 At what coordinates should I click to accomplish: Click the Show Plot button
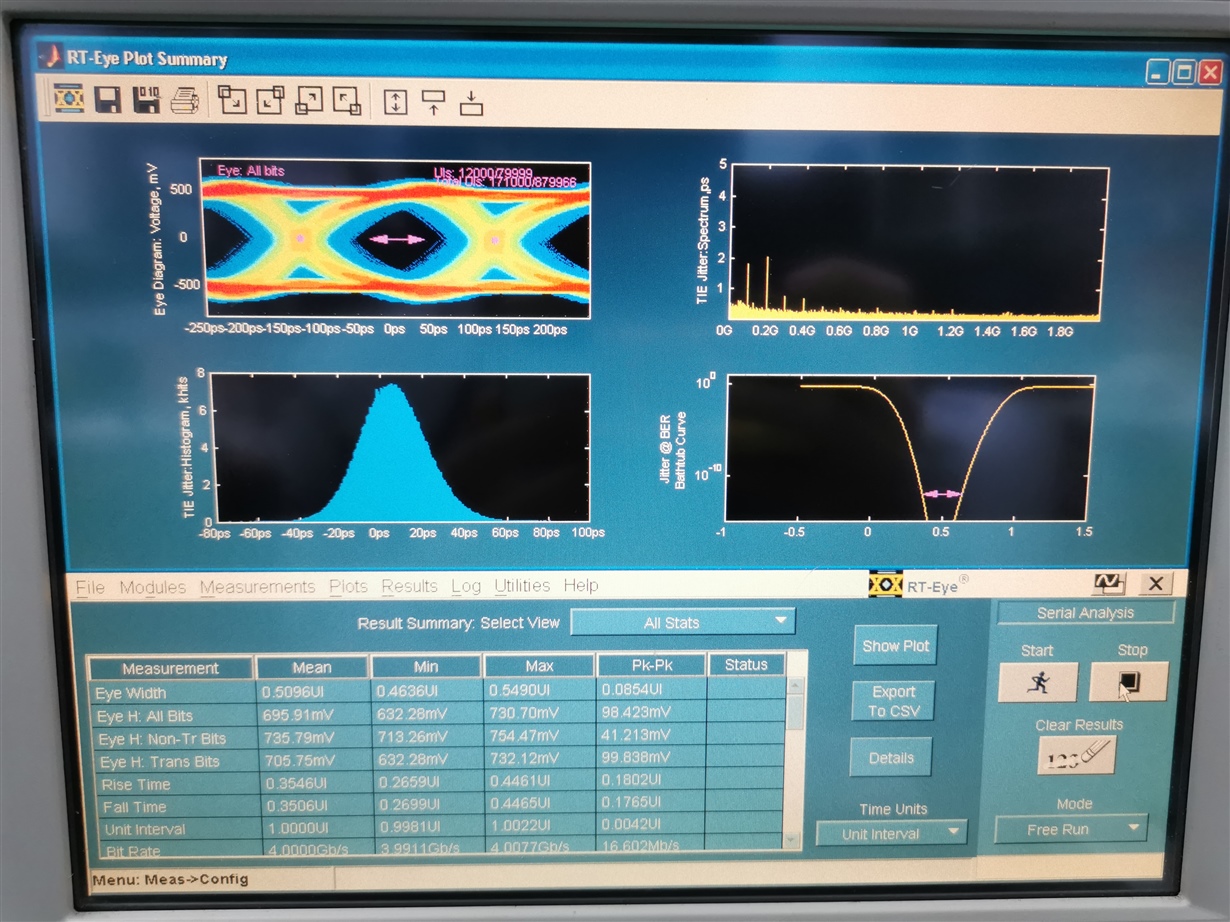(895, 646)
